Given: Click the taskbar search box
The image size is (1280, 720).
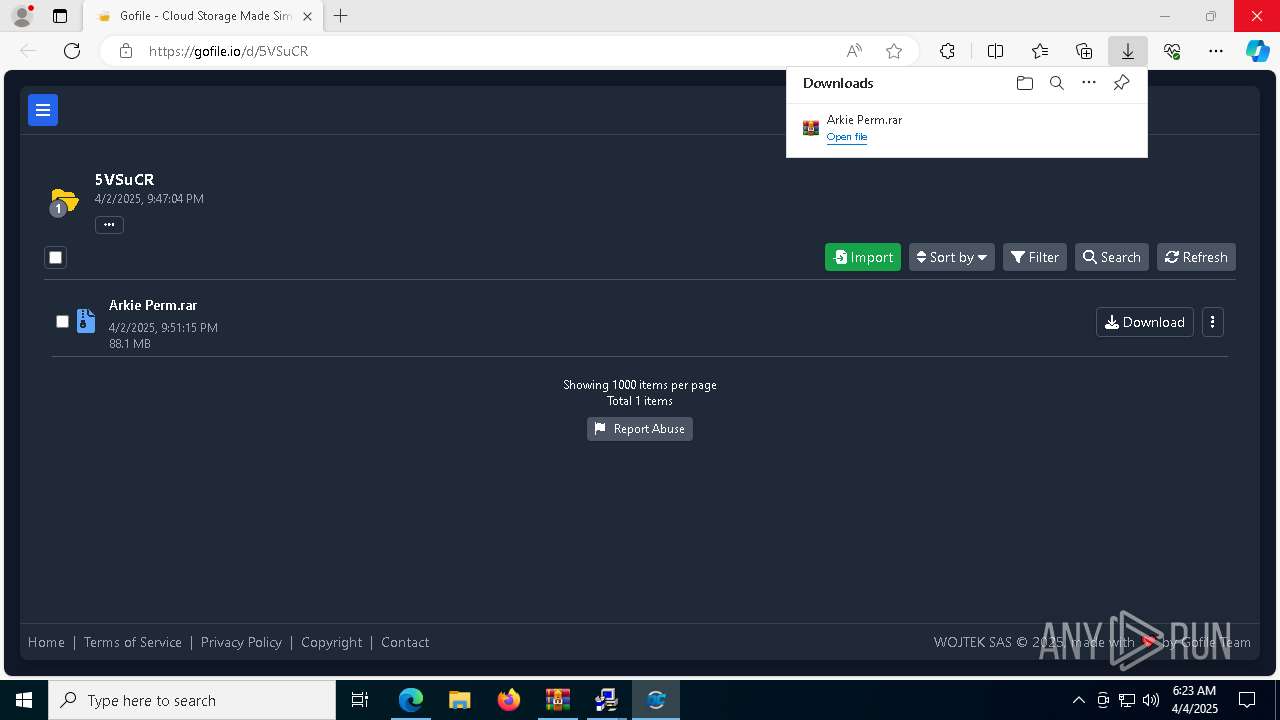Looking at the screenshot, I should [192, 700].
